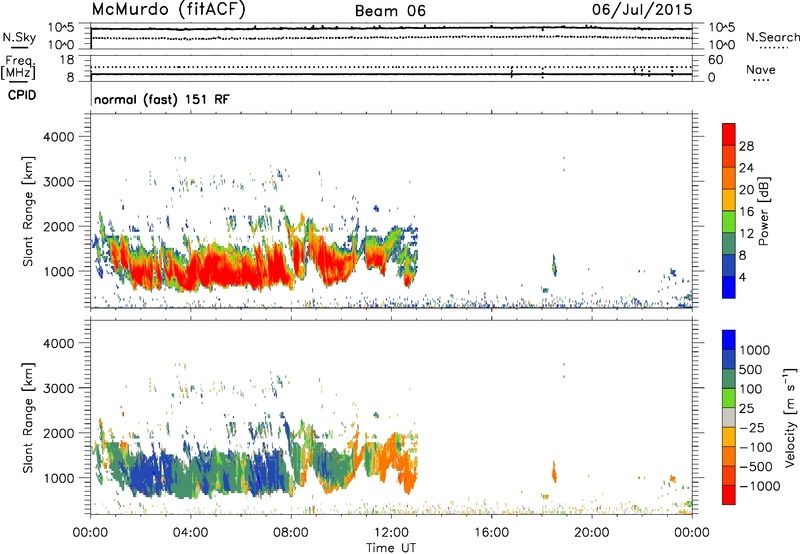Click the "16:00" time tick label
Screen dimensions: 800x554
(491, 533)
